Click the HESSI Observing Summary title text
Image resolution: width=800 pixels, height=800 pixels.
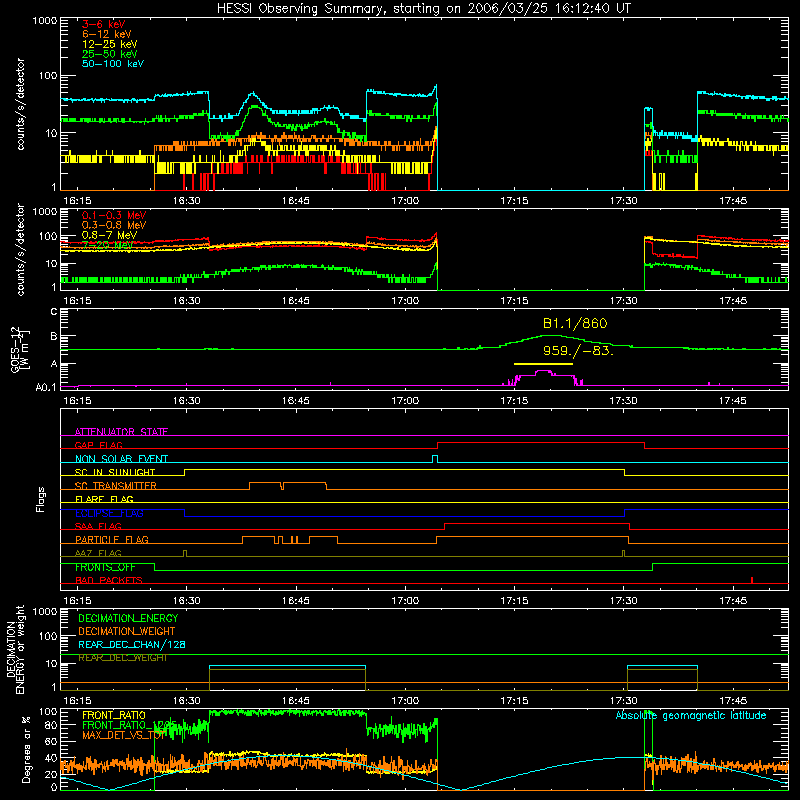pyautogui.click(x=423, y=8)
